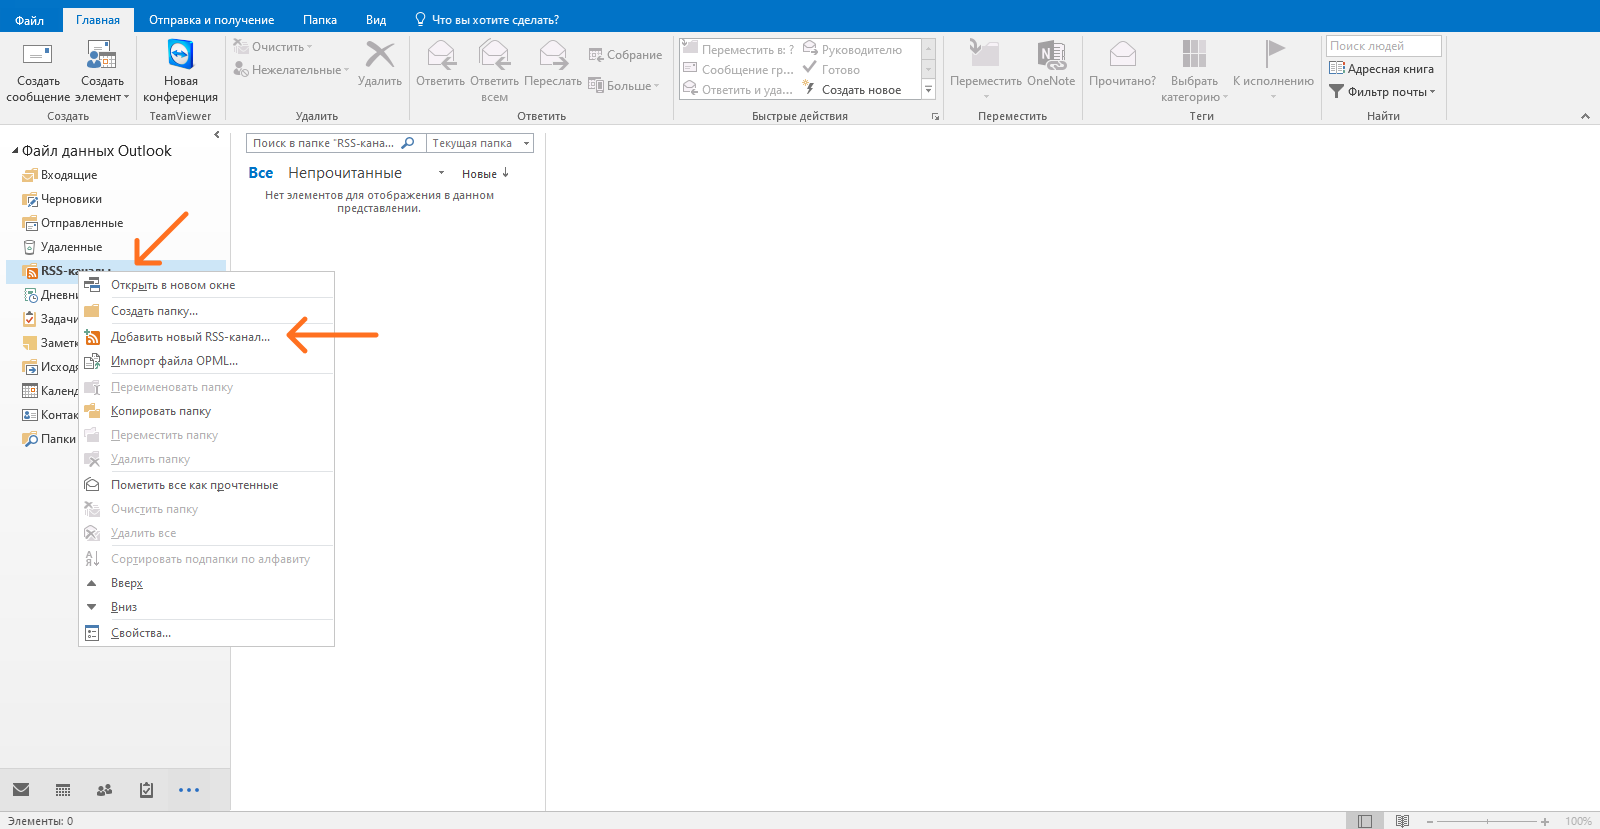Toggle sort order Новые arrow
Viewport: 1600px width, 829px height.
click(x=505, y=173)
